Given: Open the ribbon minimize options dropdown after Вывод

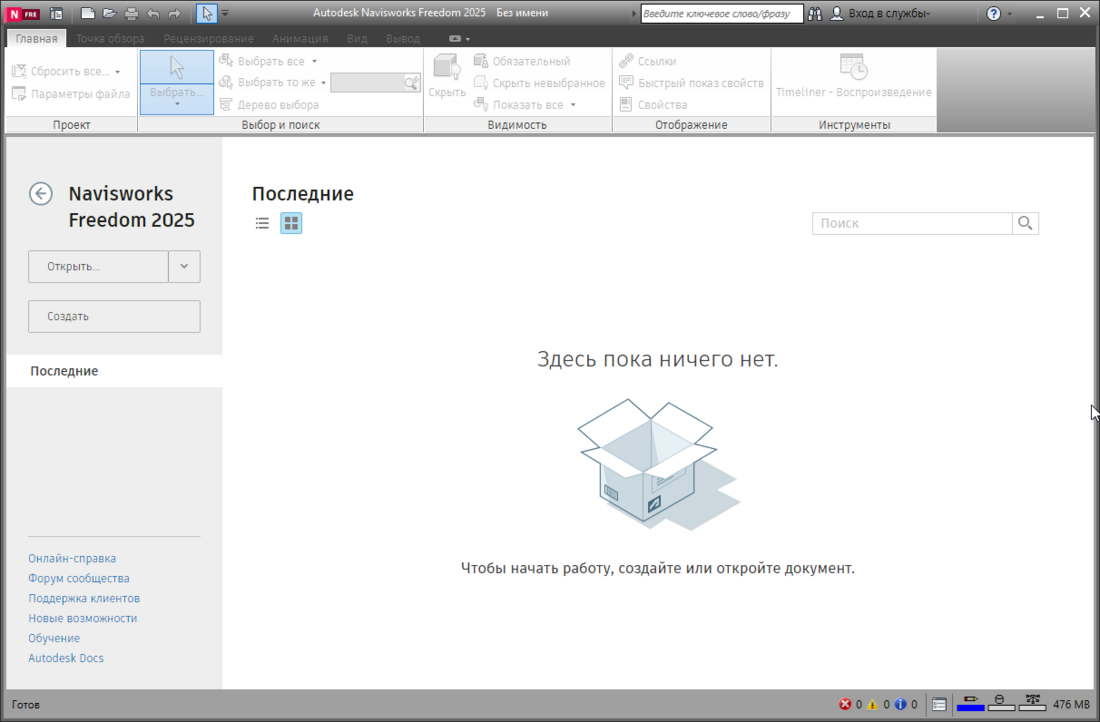Looking at the screenshot, I should tap(468, 39).
